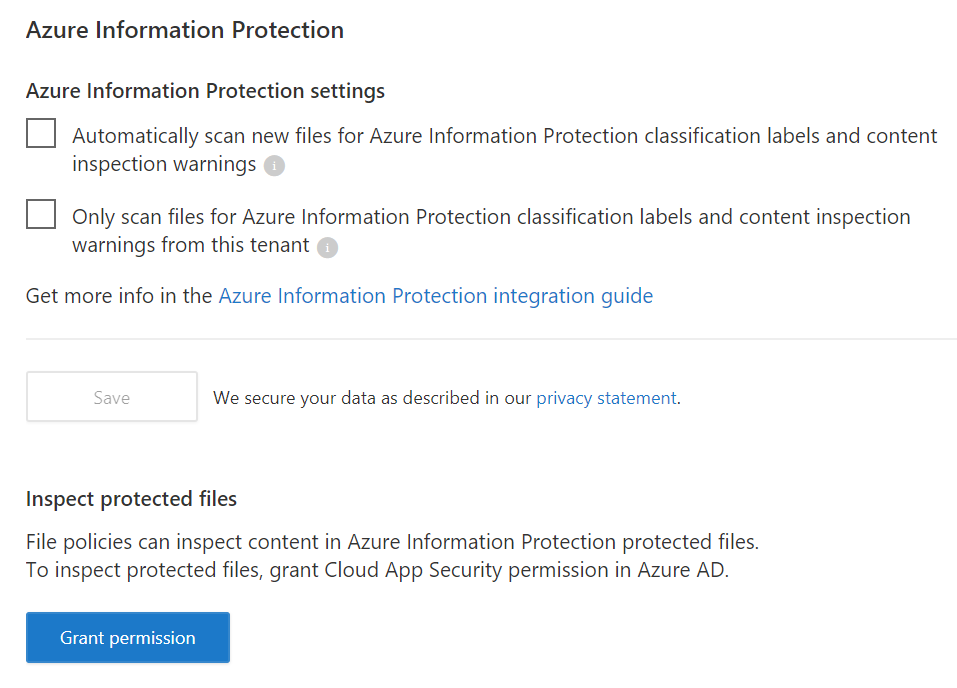Enable automatic scanning of new files checkbox
This screenshot has height=688, width=957.
point(41,133)
